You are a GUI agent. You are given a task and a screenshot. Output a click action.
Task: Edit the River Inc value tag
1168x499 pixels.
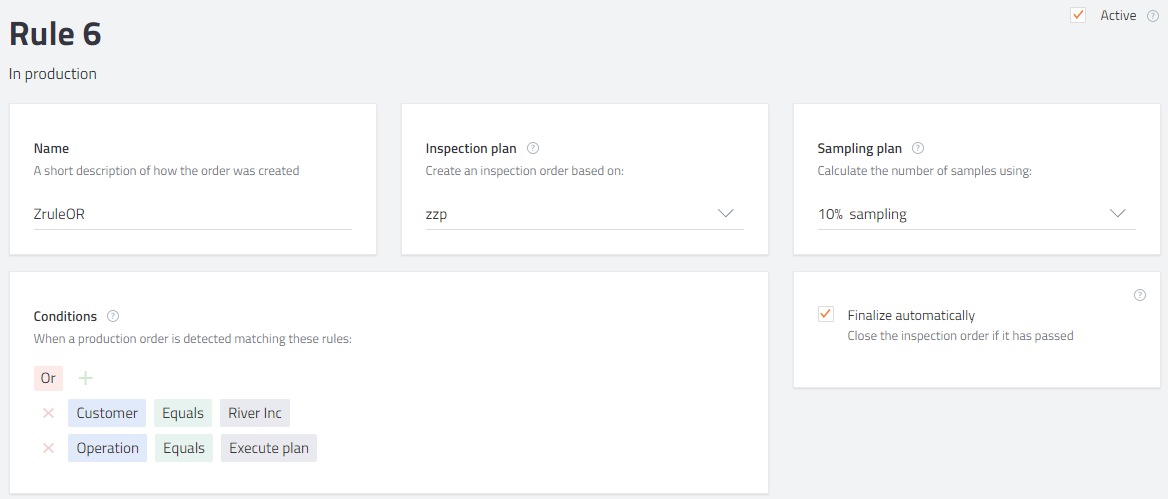(x=255, y=413)
